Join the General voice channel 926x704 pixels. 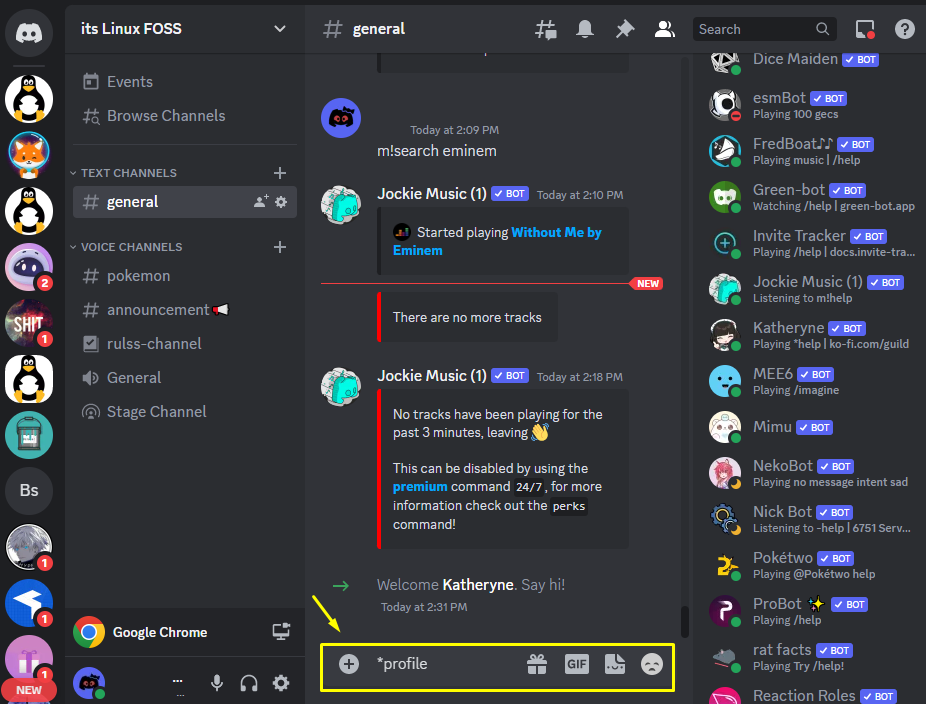click(184, 378)
